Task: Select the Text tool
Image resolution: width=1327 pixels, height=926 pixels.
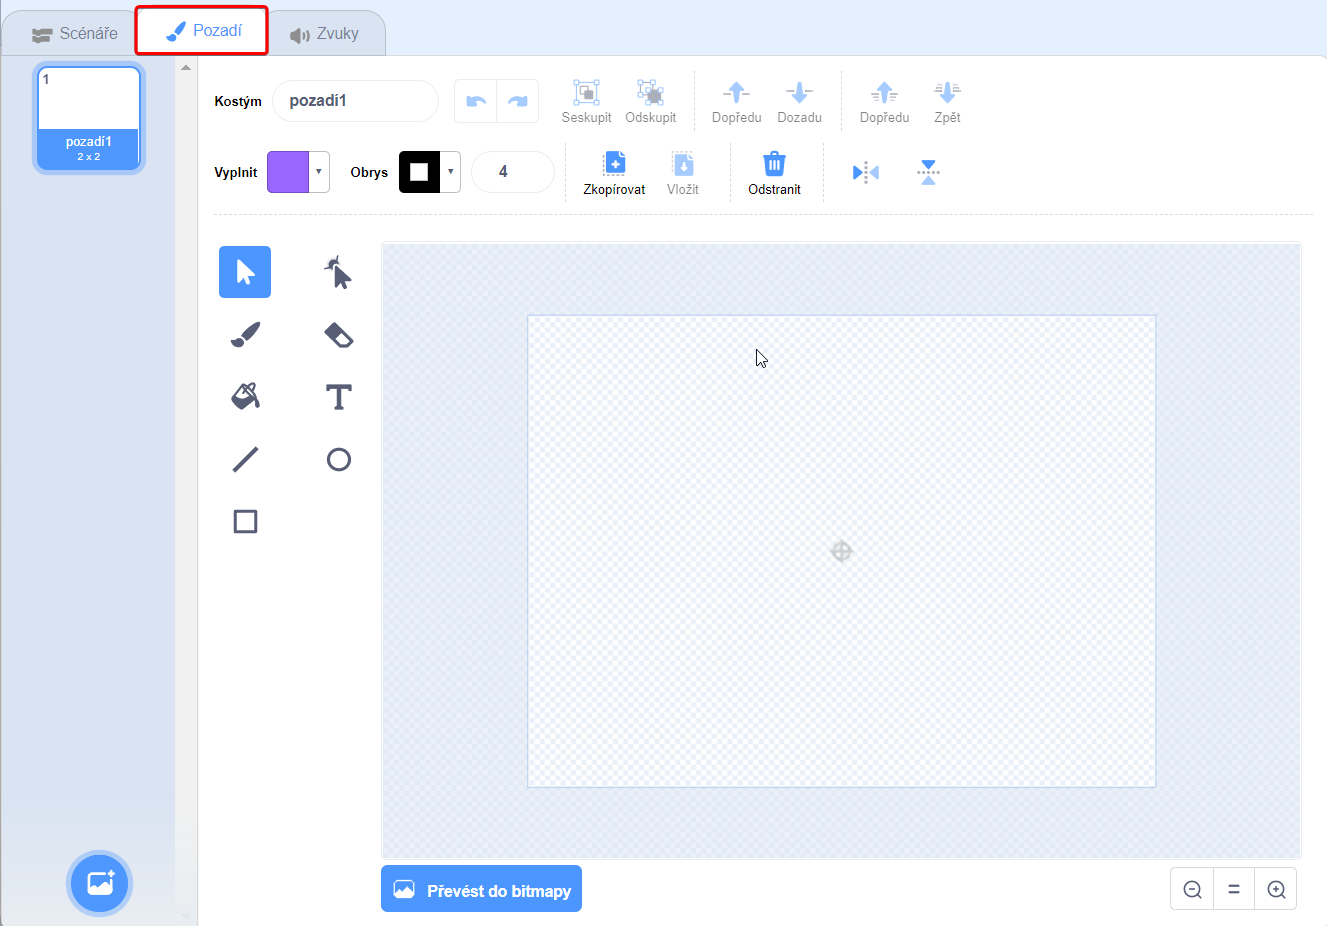Action: pos(339,397)
